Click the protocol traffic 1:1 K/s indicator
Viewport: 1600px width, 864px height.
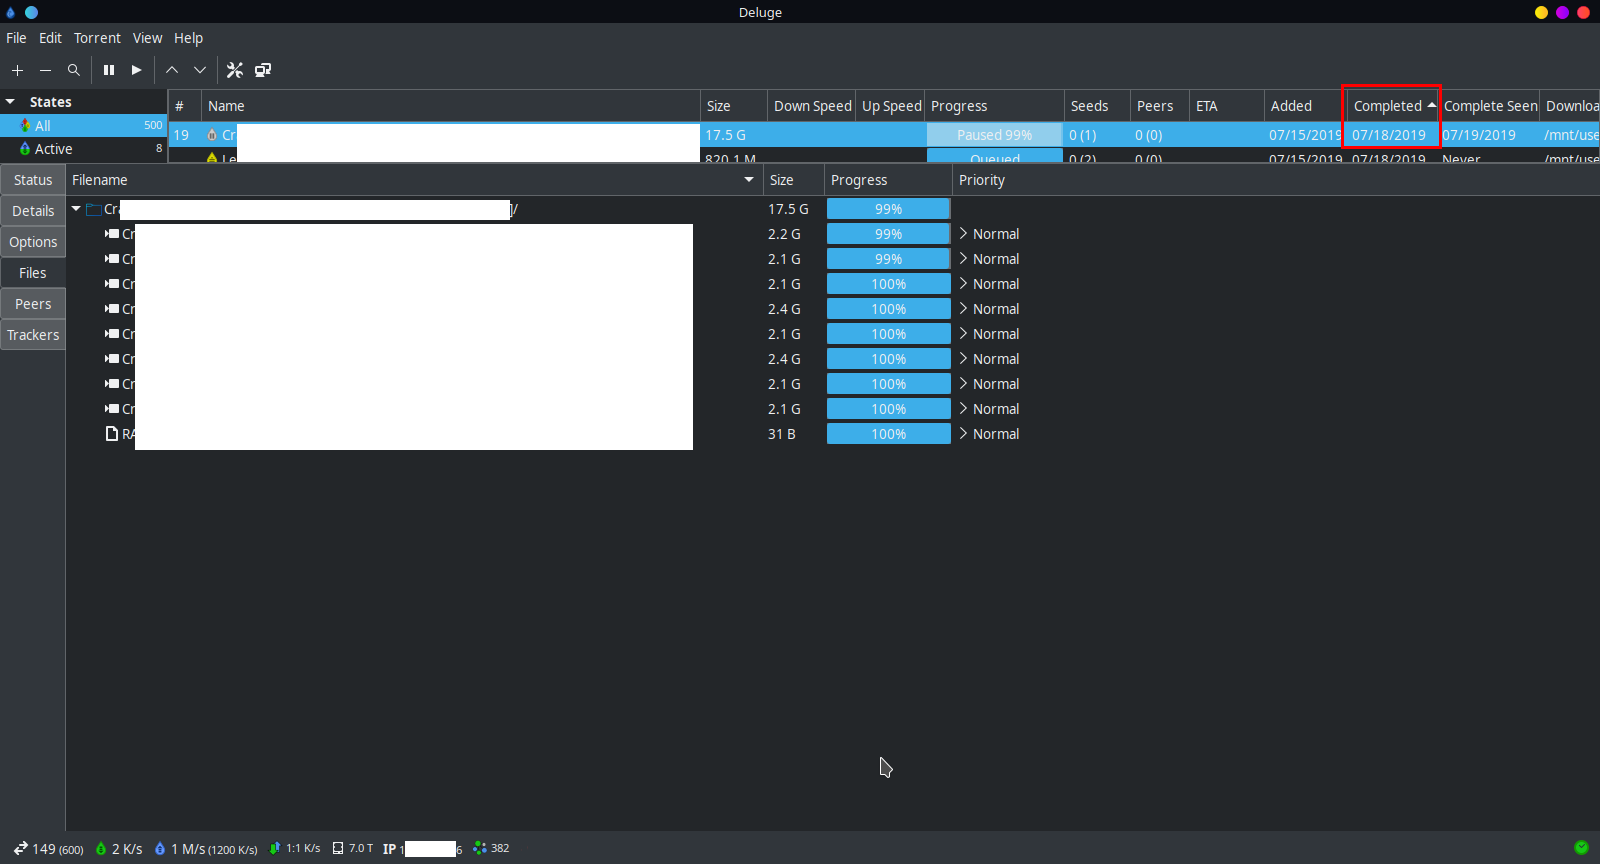click(295, 848)
